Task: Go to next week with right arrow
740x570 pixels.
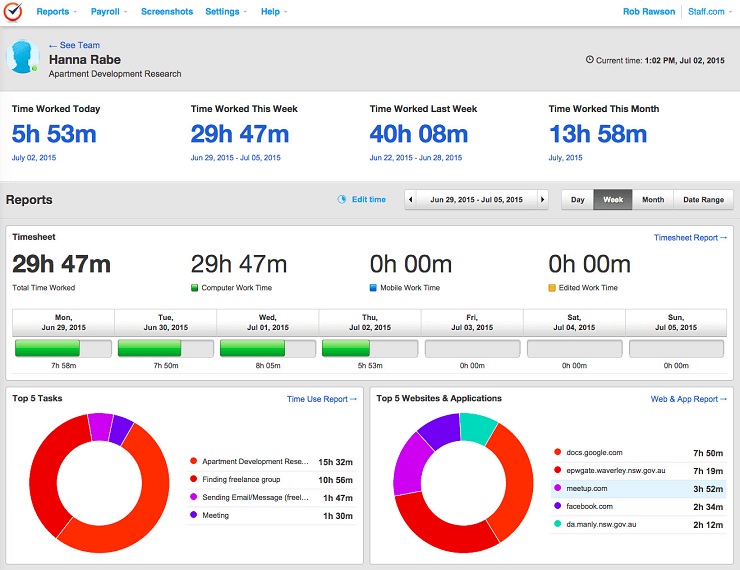Action: tap(542, 200)
